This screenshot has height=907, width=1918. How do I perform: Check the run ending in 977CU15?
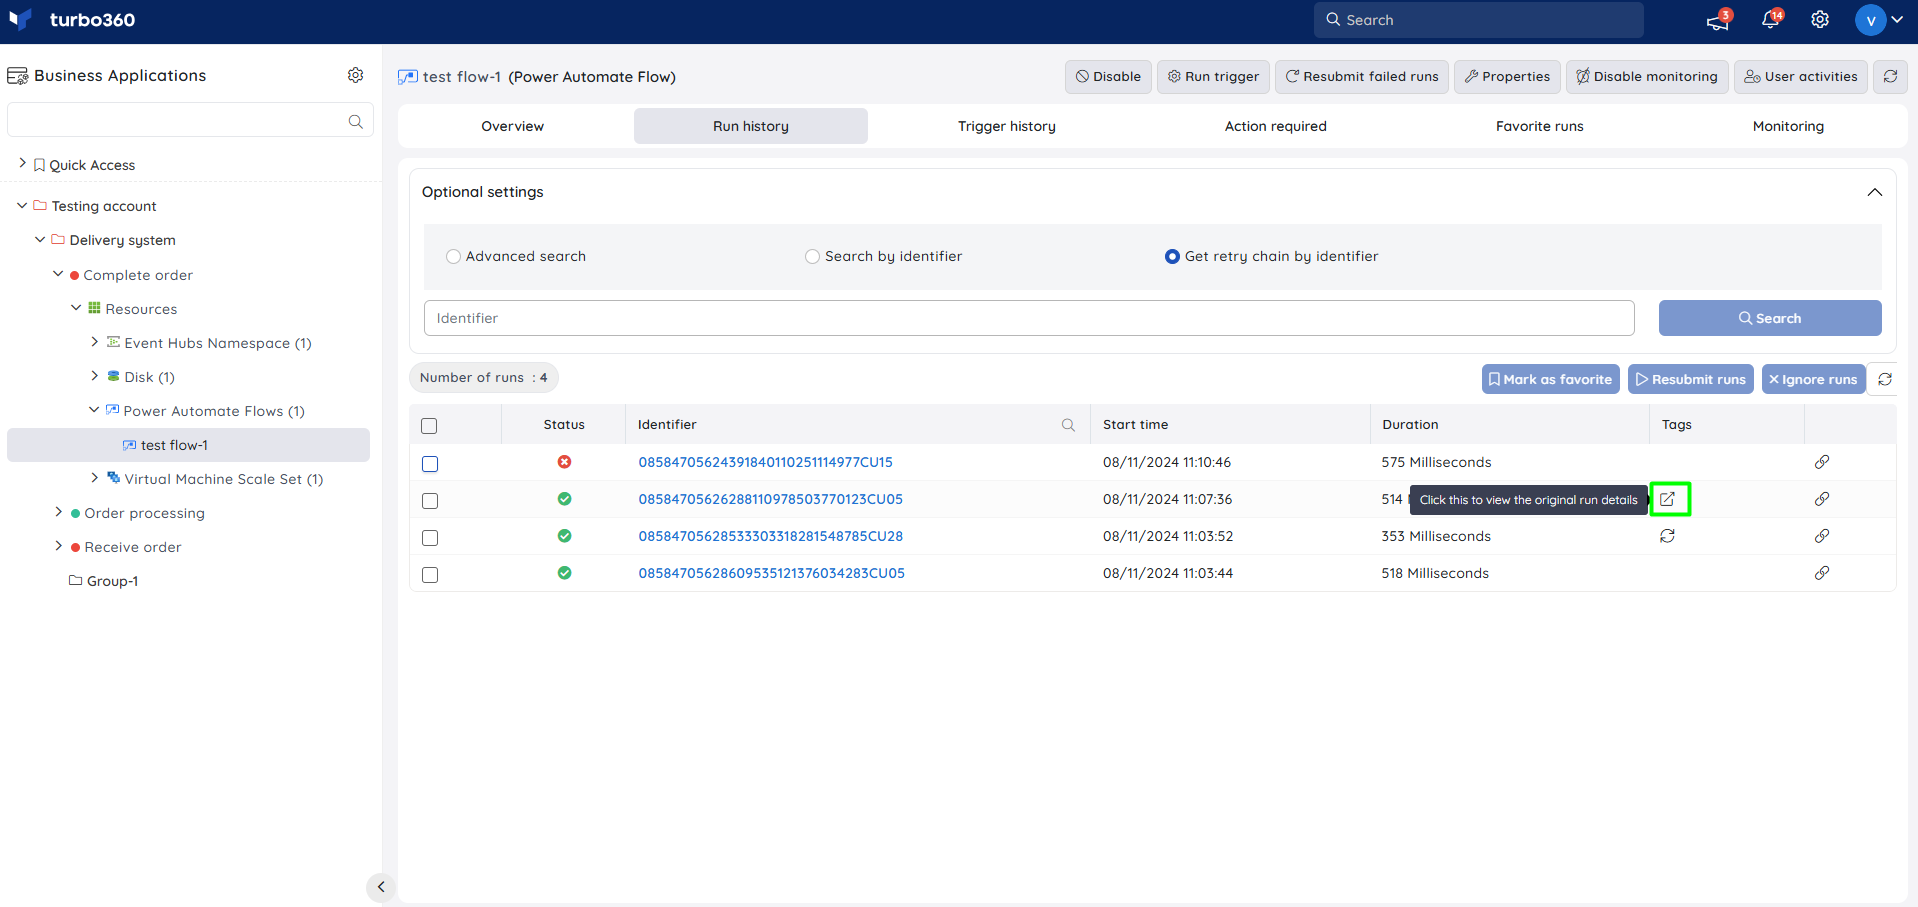tap(430, 464)
